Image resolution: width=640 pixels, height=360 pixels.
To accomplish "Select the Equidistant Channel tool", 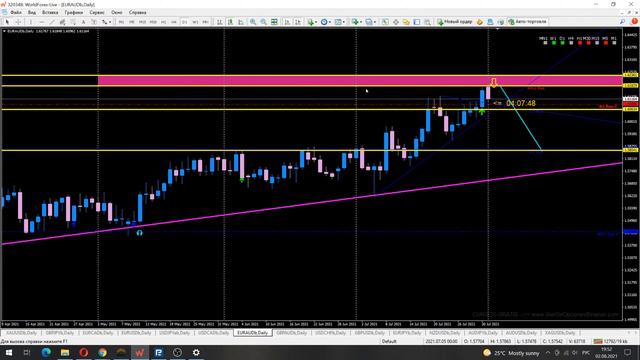I will pyautogui.click(x=62, y=22).
